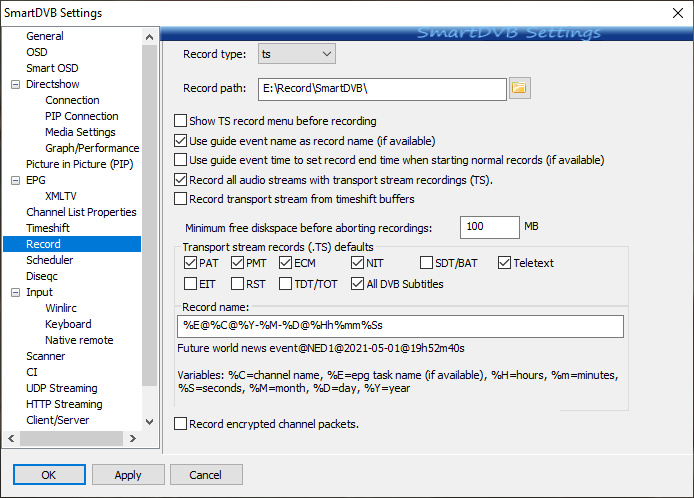Uncheck All DVB Subtitles

pos(357,284)
